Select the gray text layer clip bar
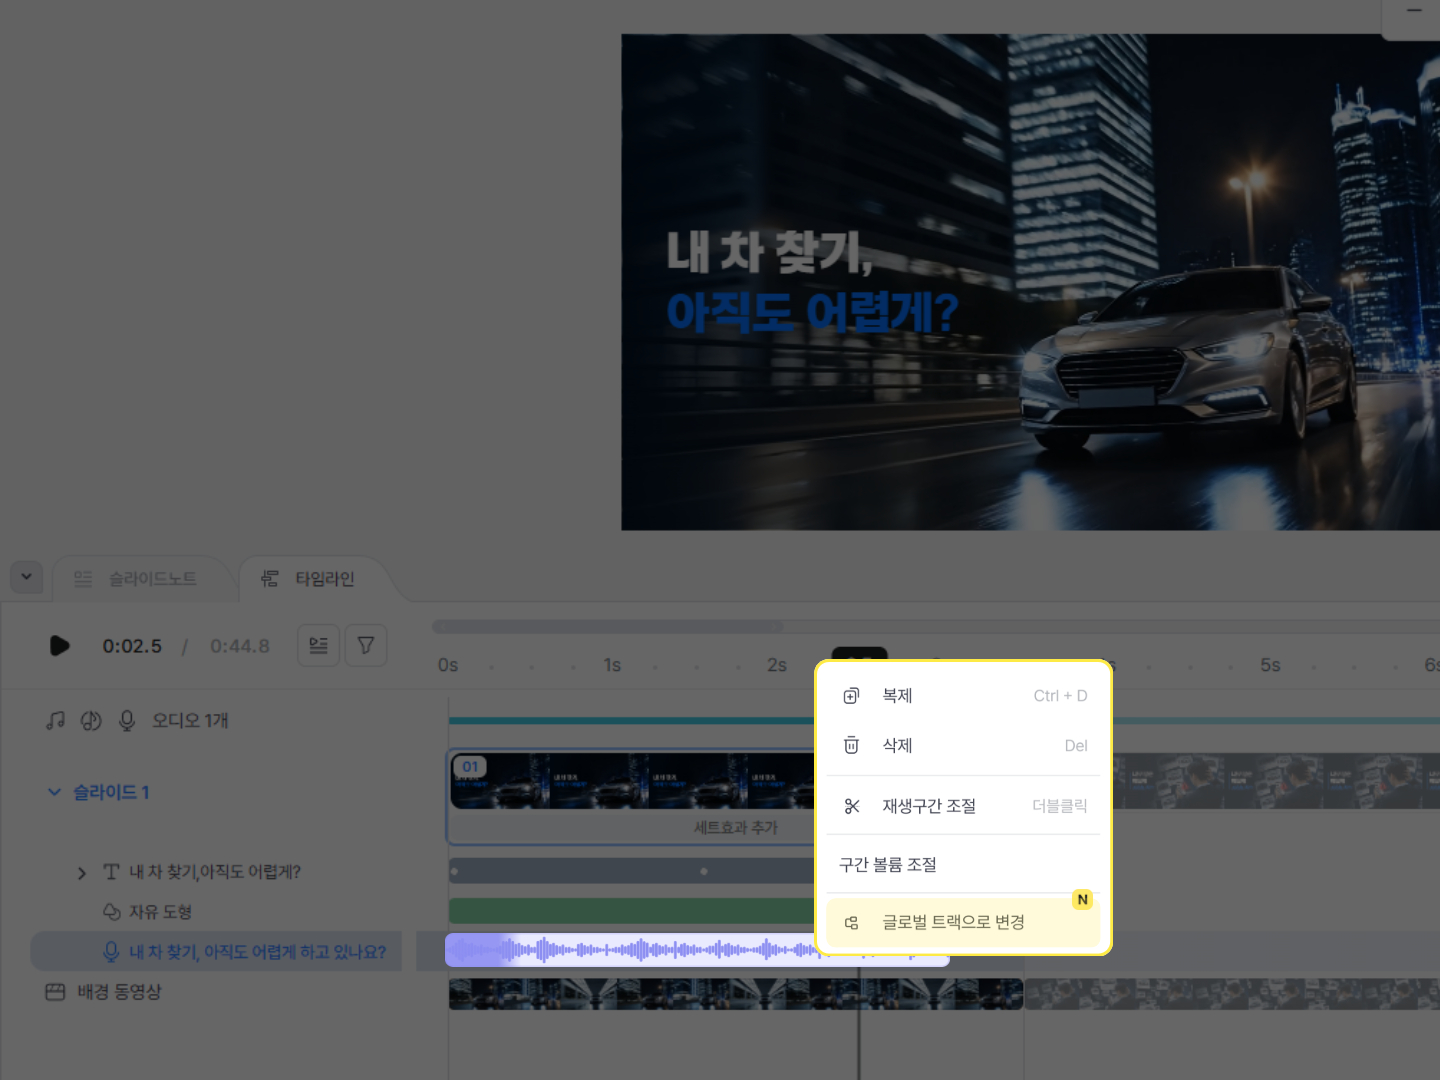 (632, 871)
